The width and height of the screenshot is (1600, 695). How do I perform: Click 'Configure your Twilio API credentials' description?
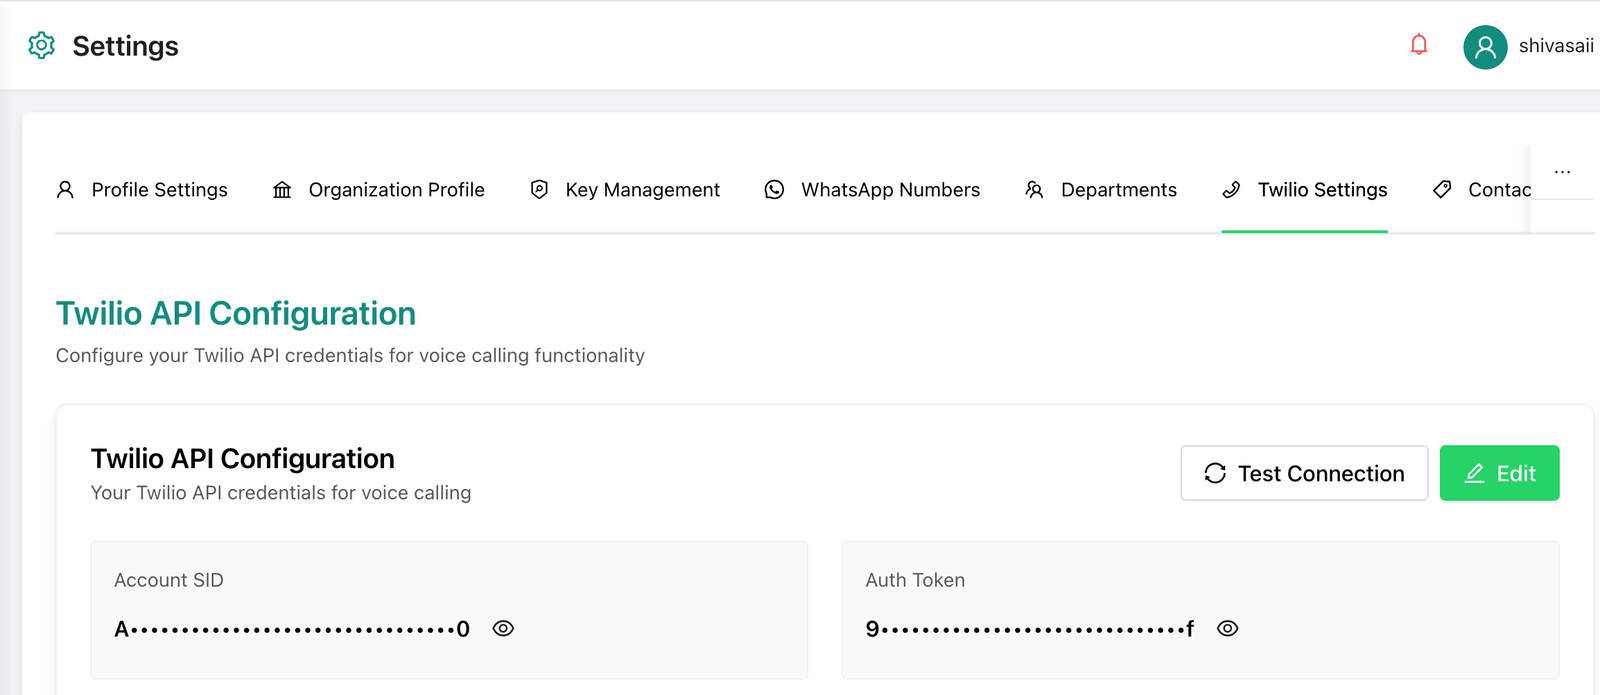coord(350,356)
